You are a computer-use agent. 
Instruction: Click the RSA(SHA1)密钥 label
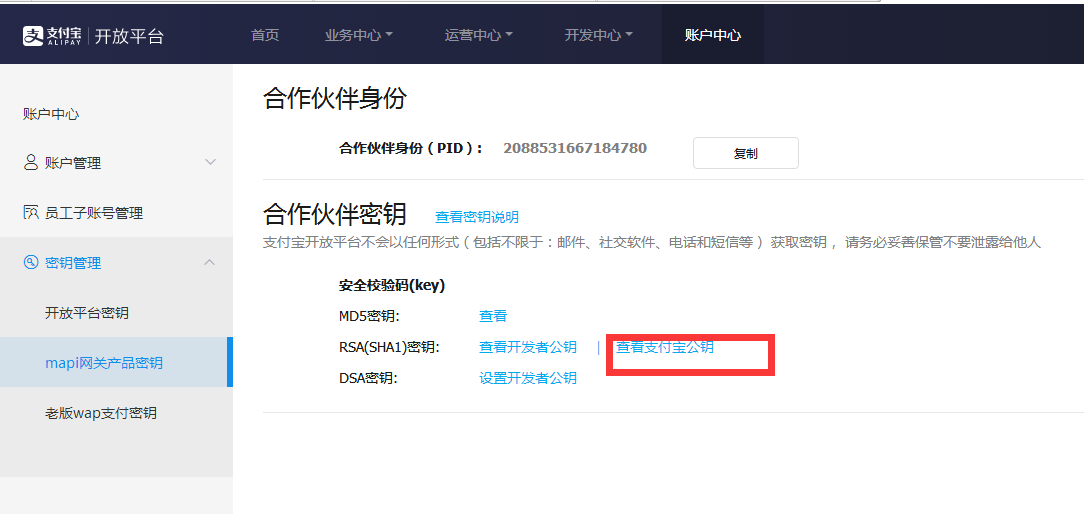(389, 347)
